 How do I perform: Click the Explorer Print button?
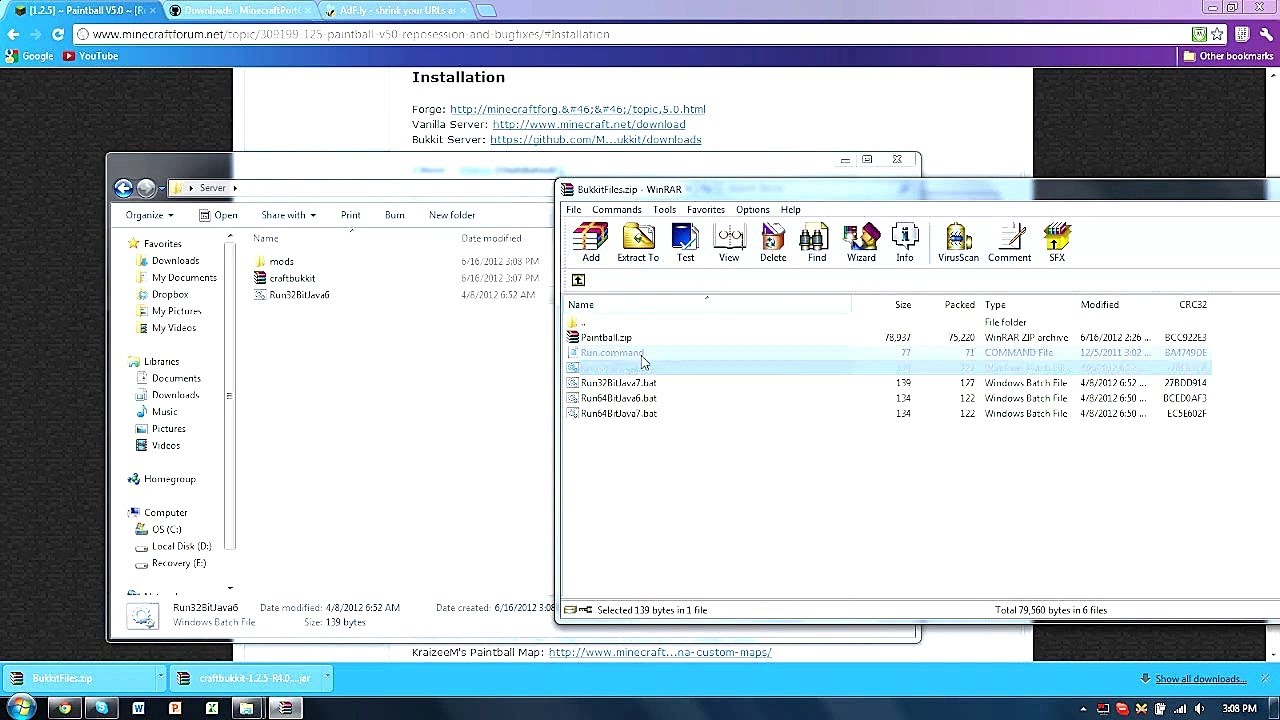(x=350, y=215)
